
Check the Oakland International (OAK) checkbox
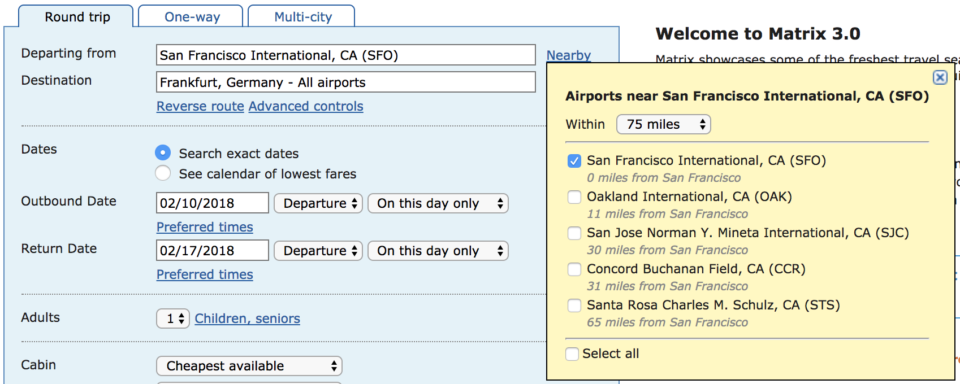point(574,197)
